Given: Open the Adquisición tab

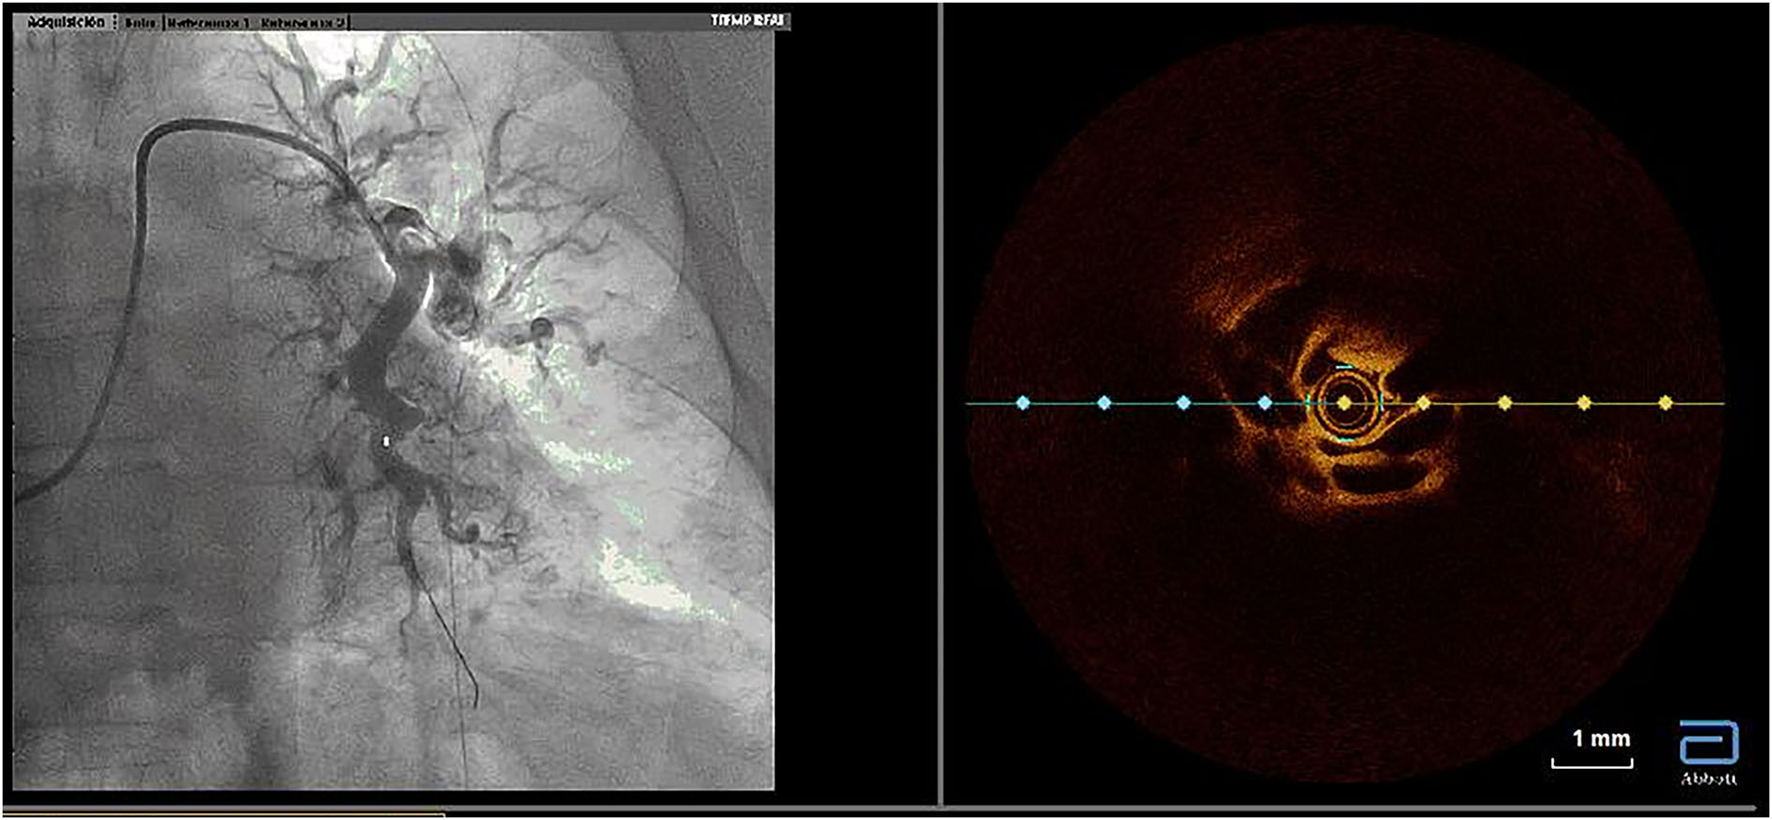Looking at the screenshot, I should tap(66, 21).
